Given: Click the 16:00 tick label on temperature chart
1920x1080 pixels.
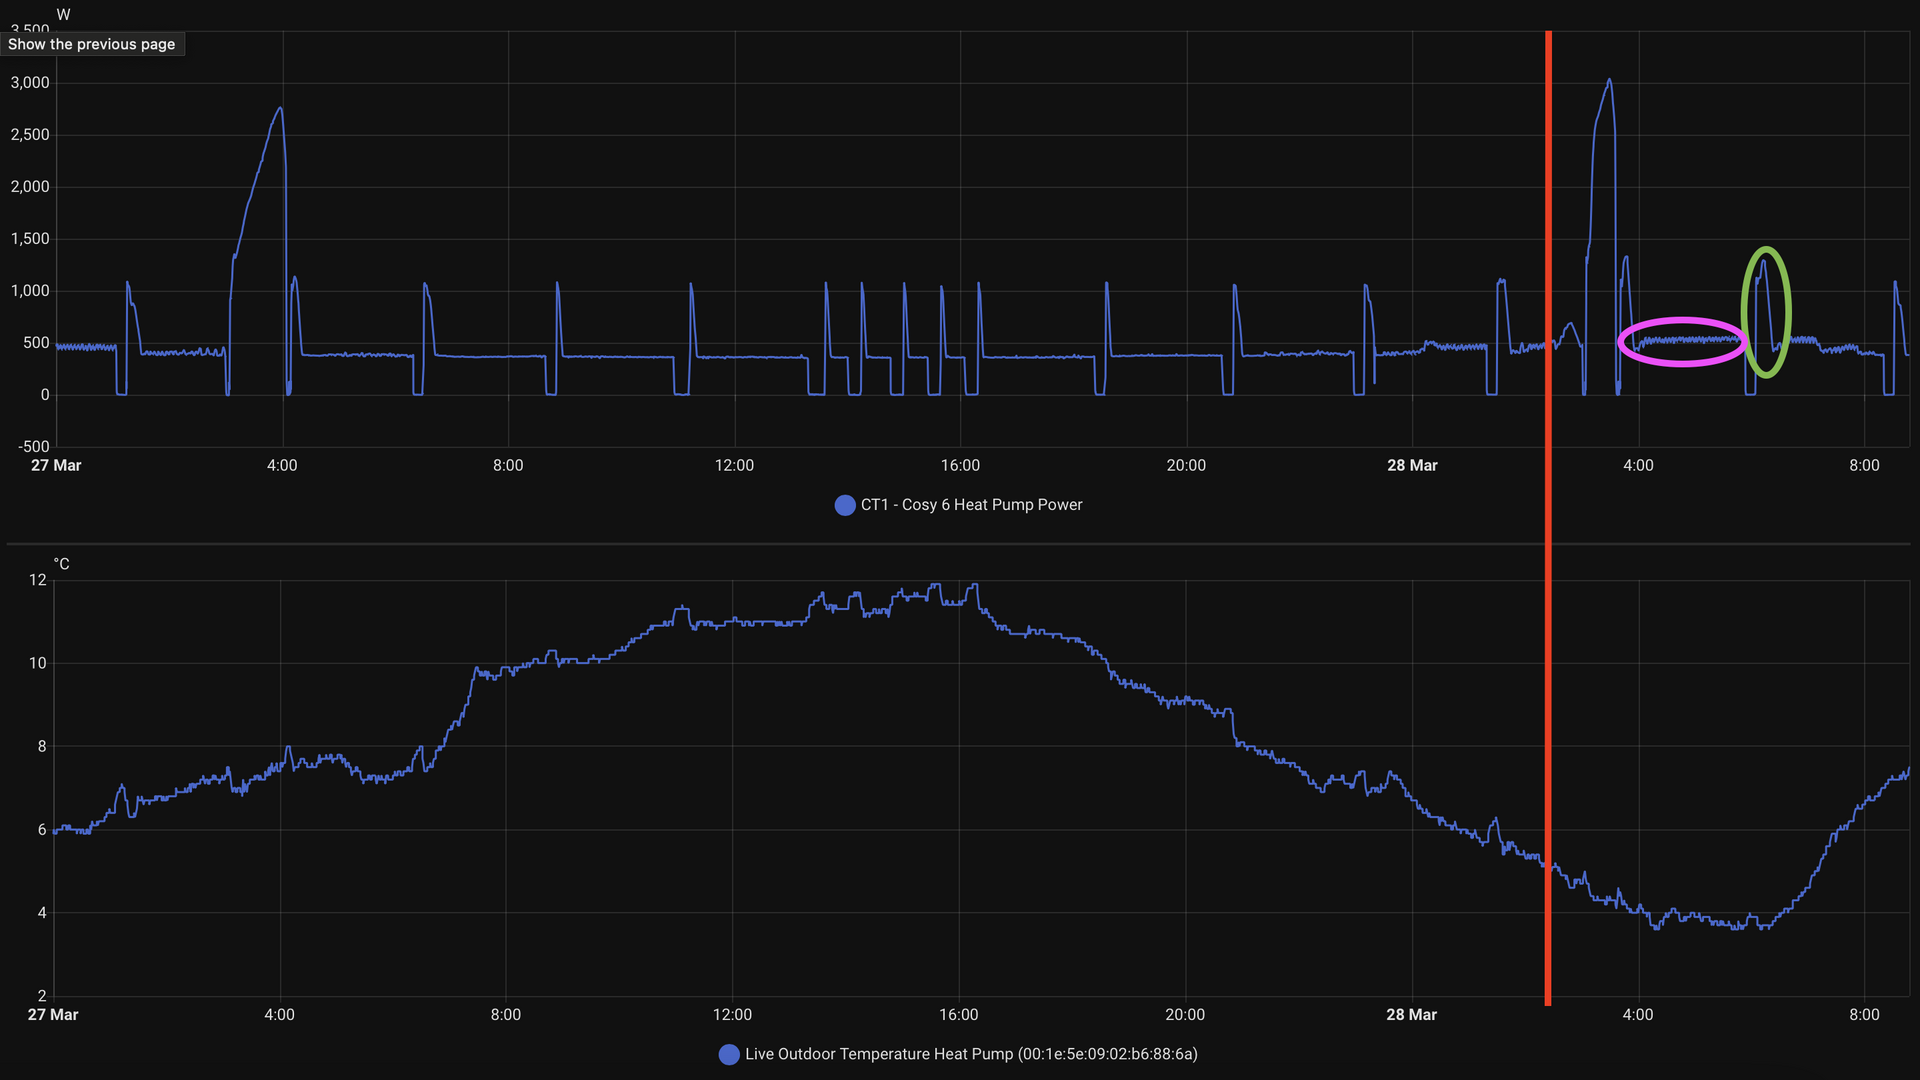Looking at the screenshot, I should point(958,1014).
